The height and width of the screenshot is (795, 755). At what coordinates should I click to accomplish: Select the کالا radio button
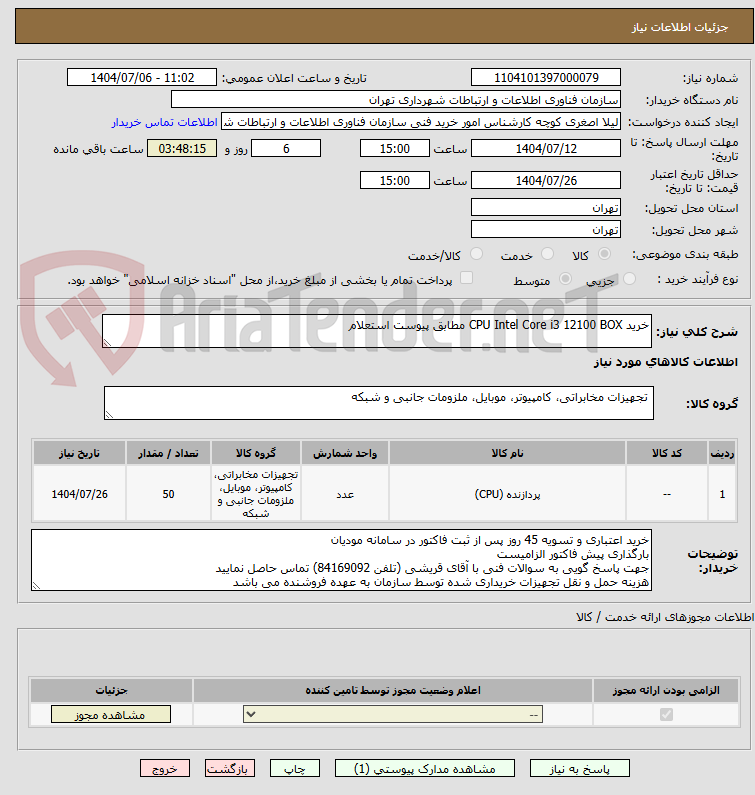(x=604, y=254)
